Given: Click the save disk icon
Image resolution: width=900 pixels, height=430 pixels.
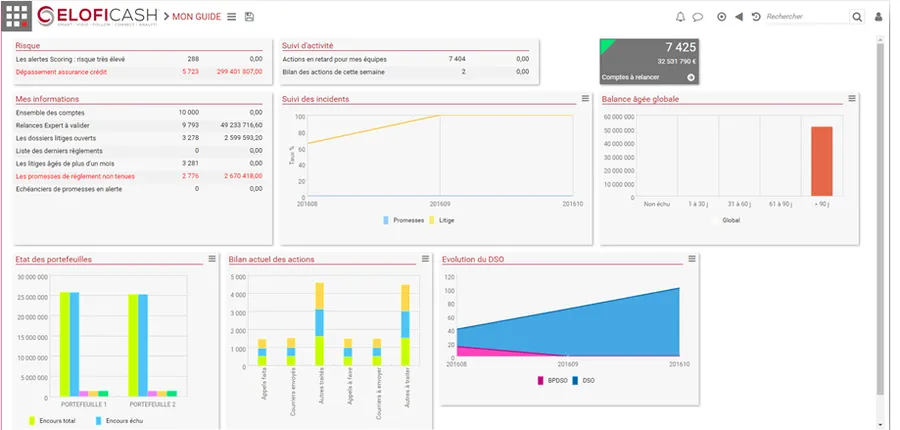Looking at the screenshot, I should click(249, 17).
